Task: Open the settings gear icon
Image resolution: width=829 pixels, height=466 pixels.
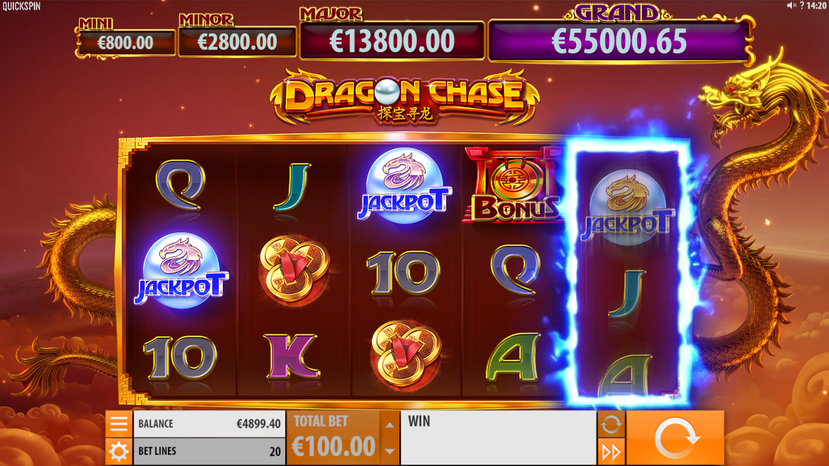Action: tap(118, 452)
